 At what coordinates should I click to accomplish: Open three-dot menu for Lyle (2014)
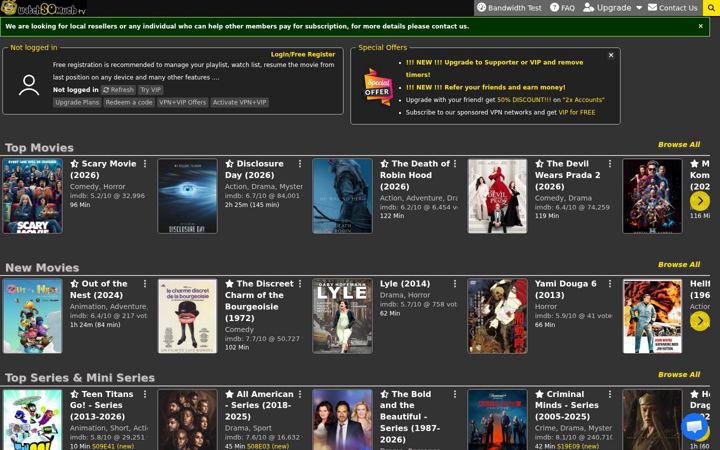455,284
